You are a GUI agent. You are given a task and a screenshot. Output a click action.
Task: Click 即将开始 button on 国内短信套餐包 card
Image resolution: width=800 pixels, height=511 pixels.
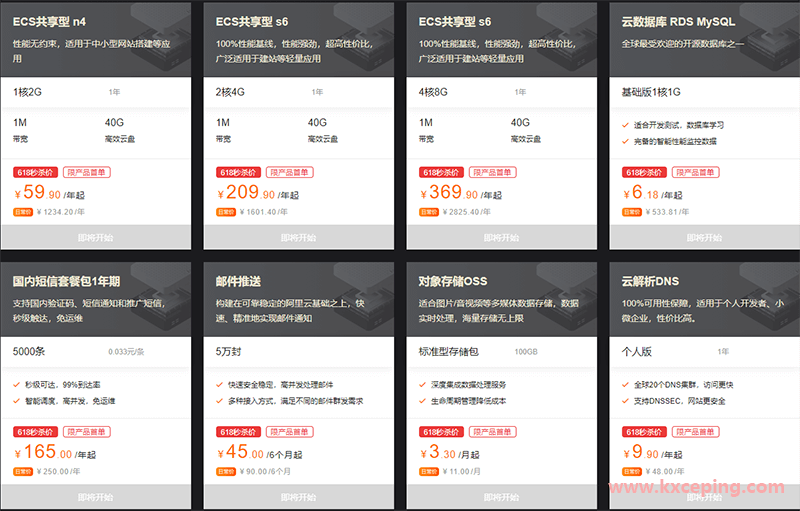(x=95, y=497)
